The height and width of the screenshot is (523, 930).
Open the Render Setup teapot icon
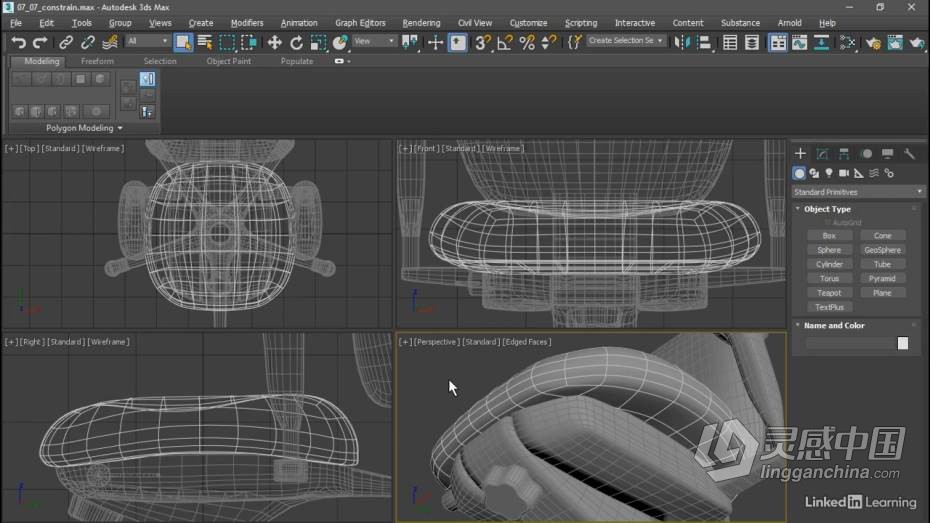(873, 42)
